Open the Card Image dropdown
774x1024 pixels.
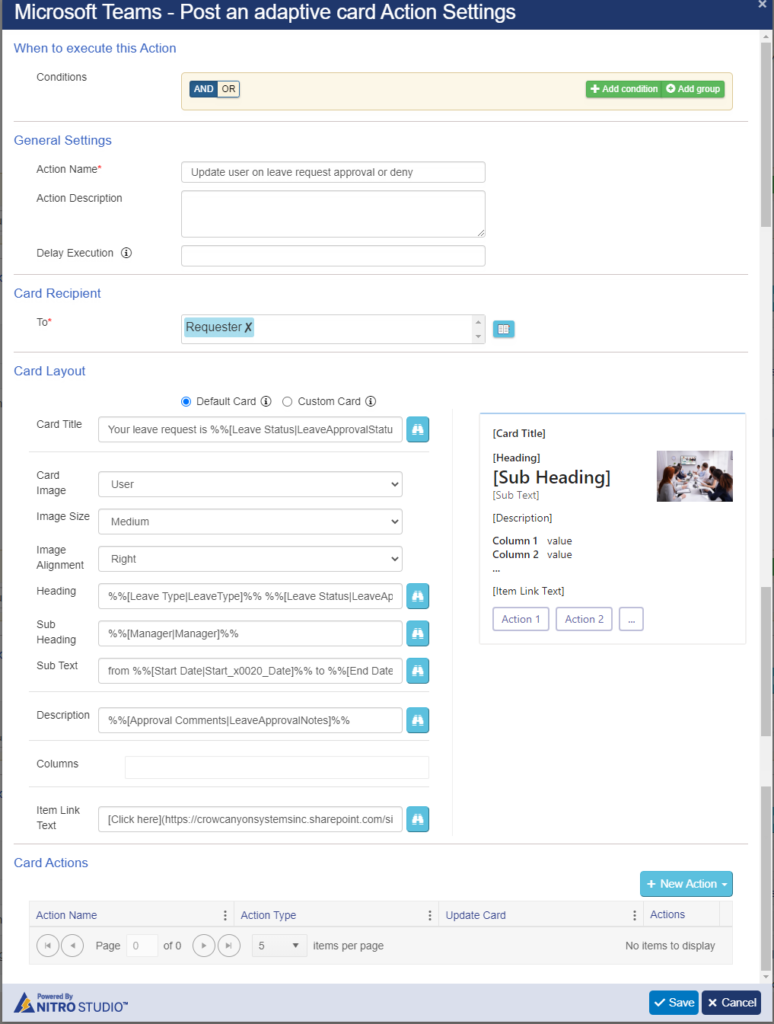pos(250,484)
